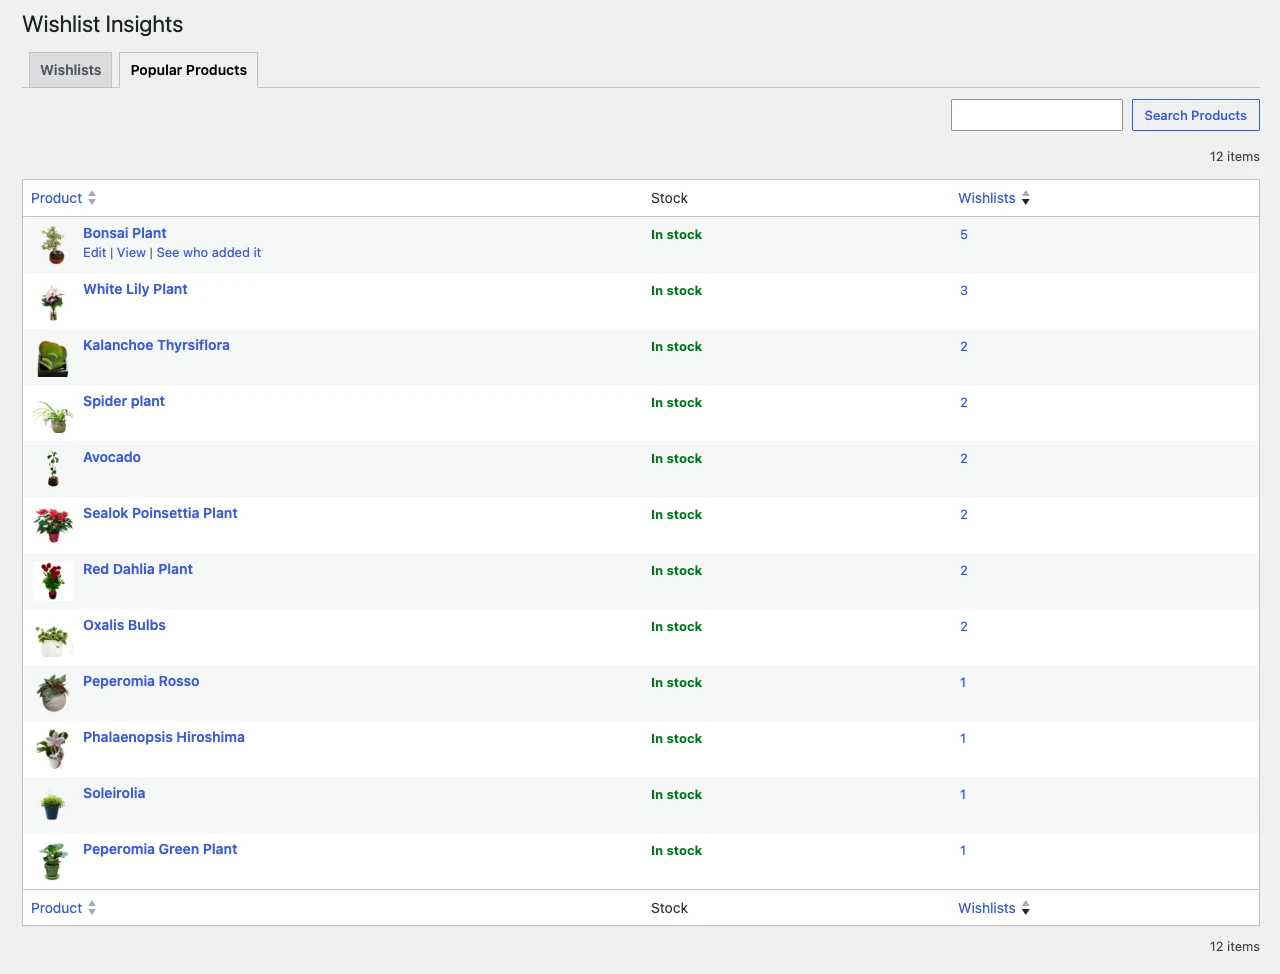Open the Spider plant product link
The height and width of the screenshot is (974, 1280).
pos(124,401)
